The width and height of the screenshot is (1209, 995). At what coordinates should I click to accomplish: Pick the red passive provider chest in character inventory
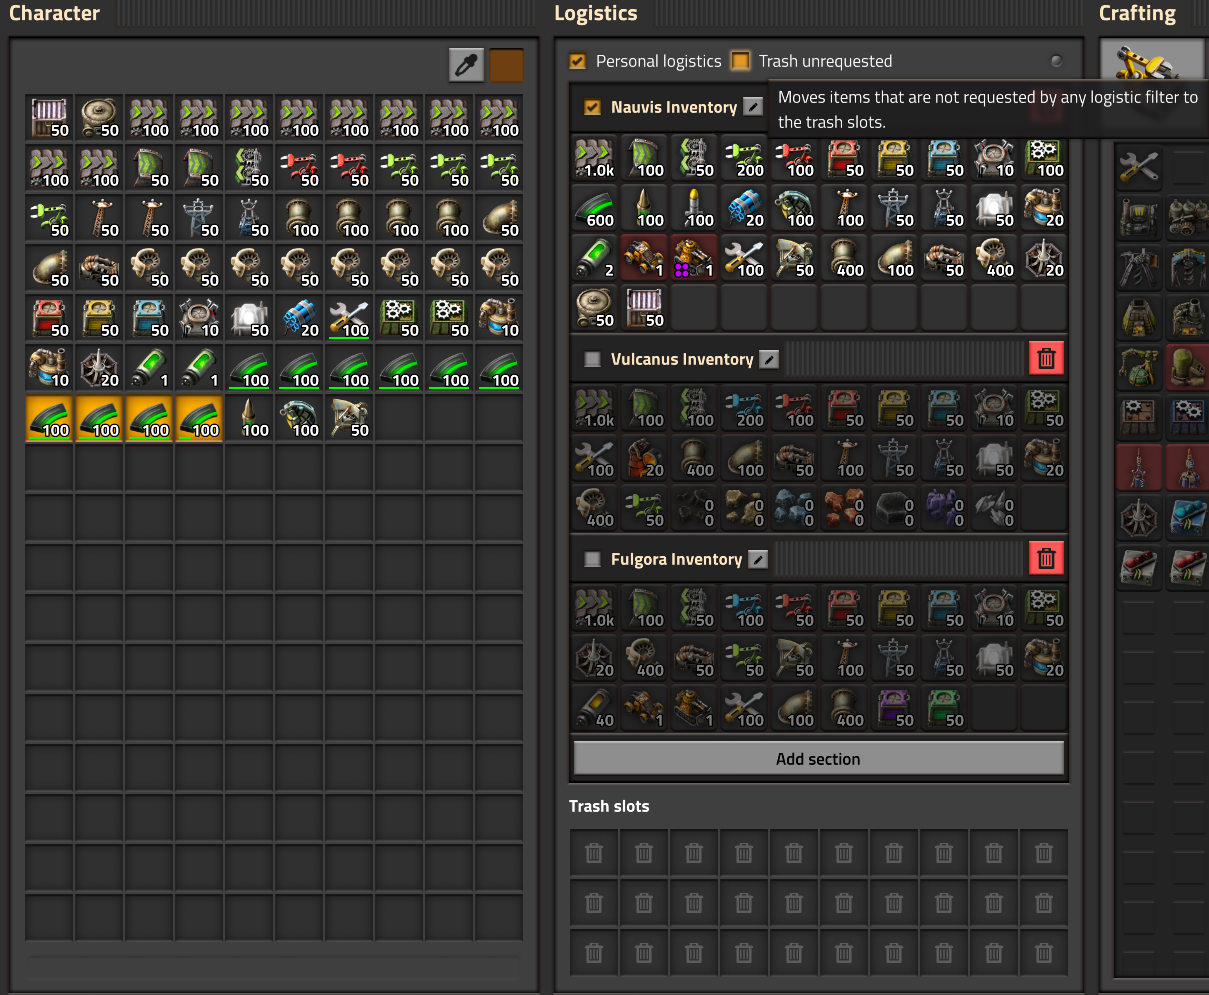tap(49, 319)
